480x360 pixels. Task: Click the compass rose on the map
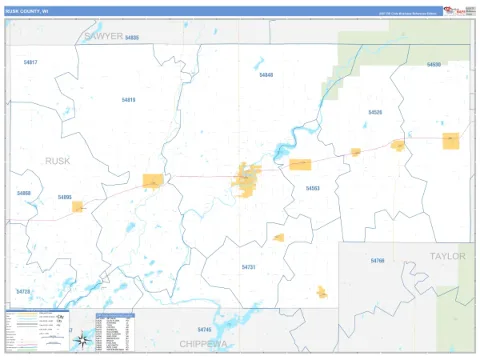82,341
